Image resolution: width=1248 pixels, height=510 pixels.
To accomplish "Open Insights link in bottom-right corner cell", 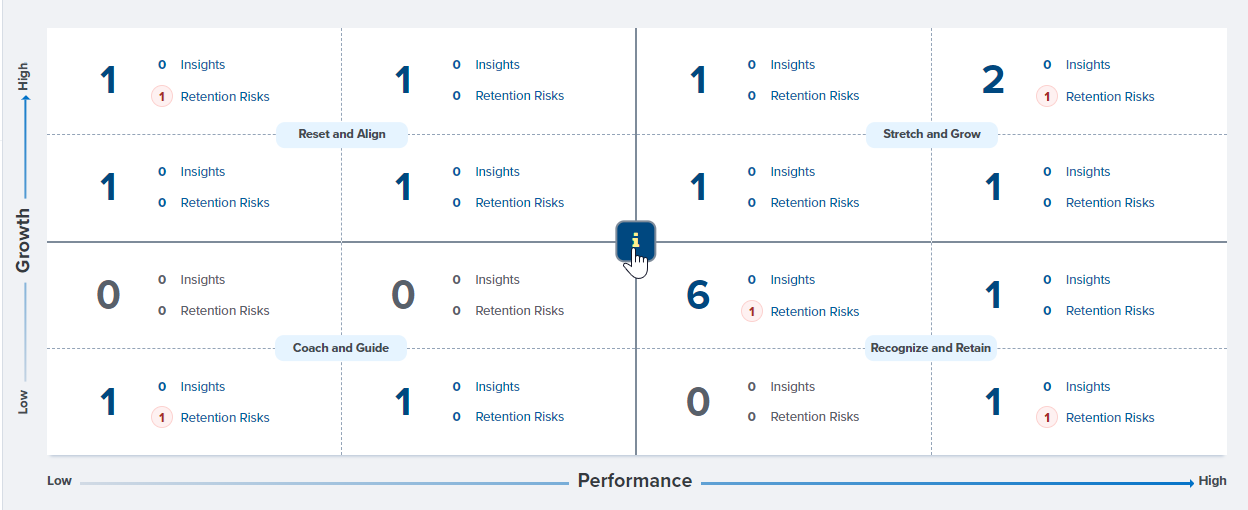I will (x=1088, y=387).
